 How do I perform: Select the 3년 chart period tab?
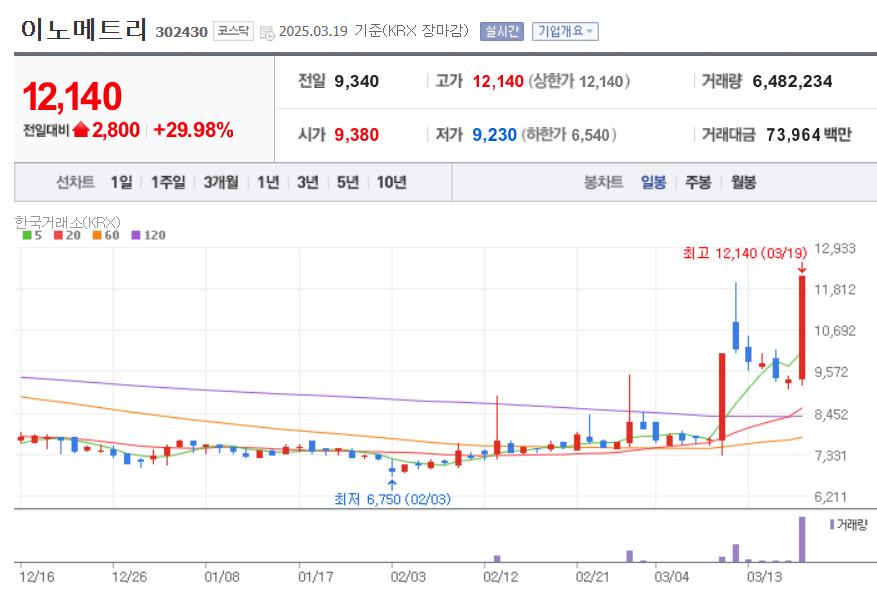(x=308, y=182)
